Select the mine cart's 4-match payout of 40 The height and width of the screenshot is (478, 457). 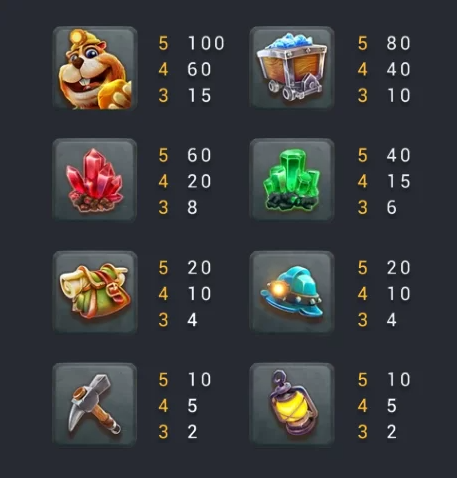tap(398, 69)
